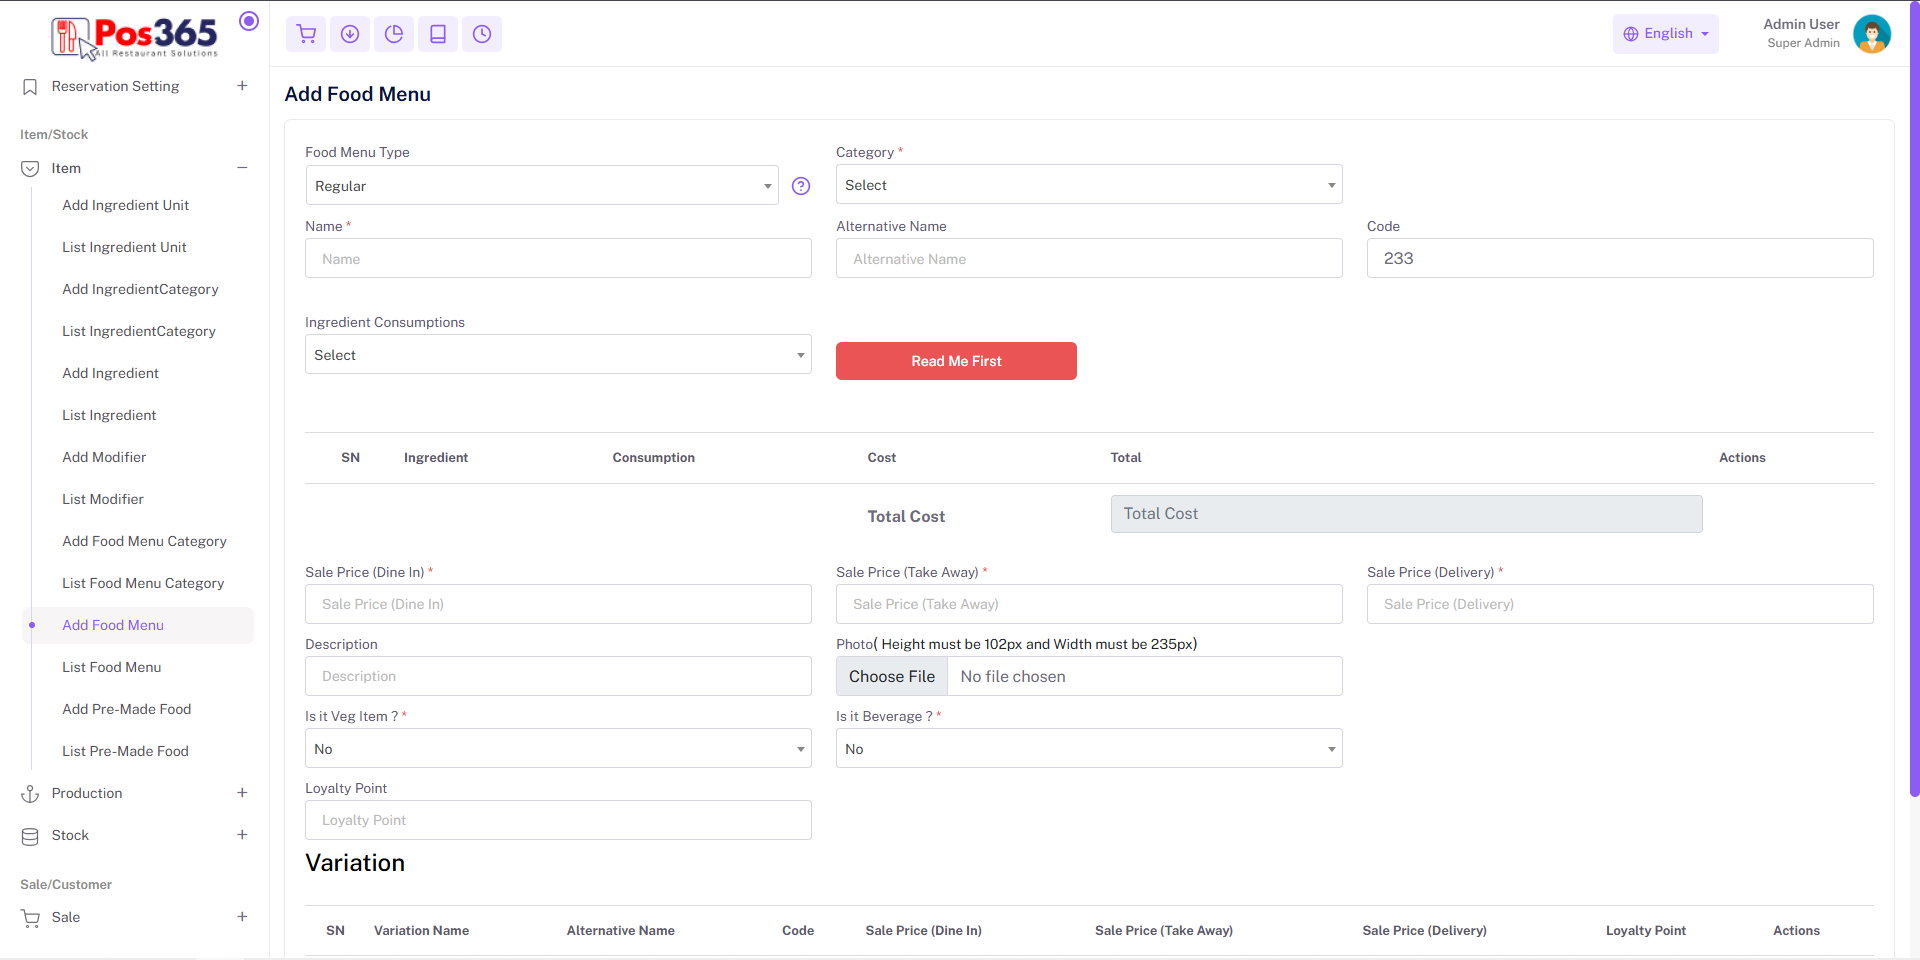Click the Sale Price (Dine In) input field
Image resolution: width=1920 pixels, height=960 pixels.
click(558, 604)
